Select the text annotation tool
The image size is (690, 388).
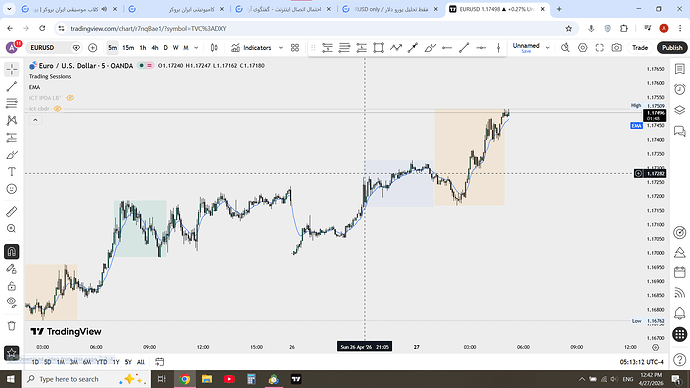[x=12, y=172]
